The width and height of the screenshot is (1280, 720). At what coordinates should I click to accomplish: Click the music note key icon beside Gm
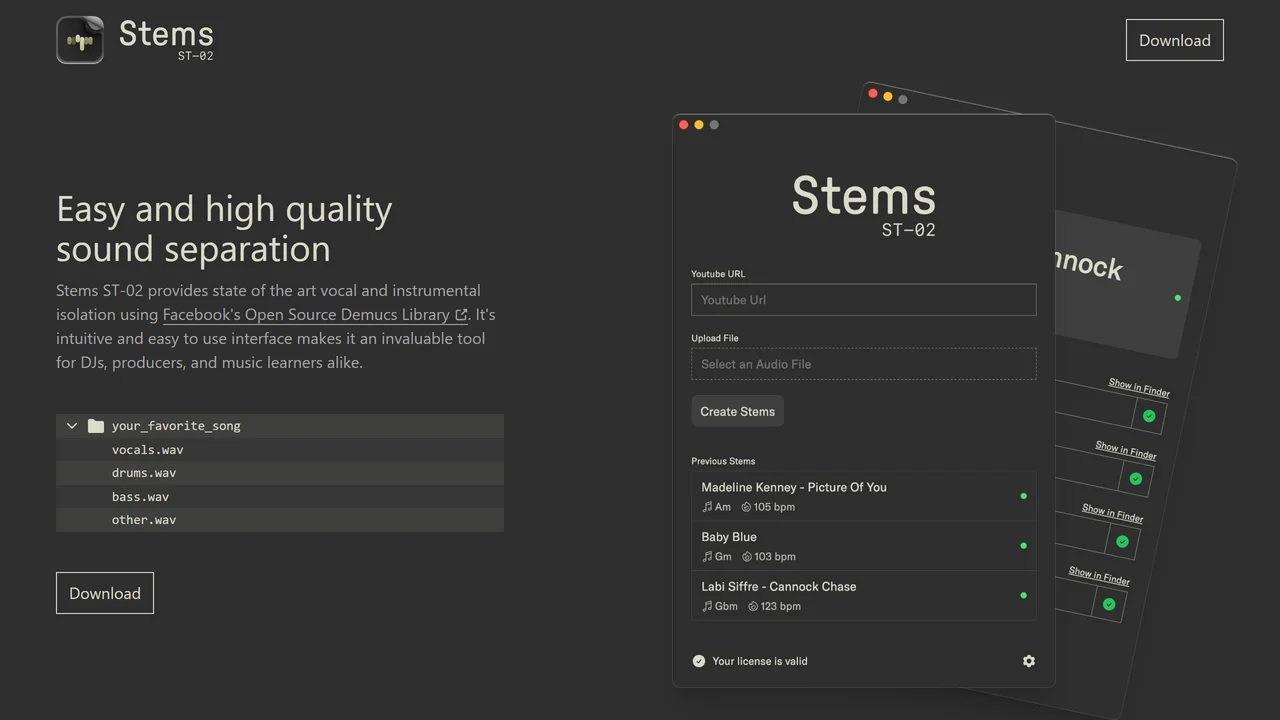707,557
